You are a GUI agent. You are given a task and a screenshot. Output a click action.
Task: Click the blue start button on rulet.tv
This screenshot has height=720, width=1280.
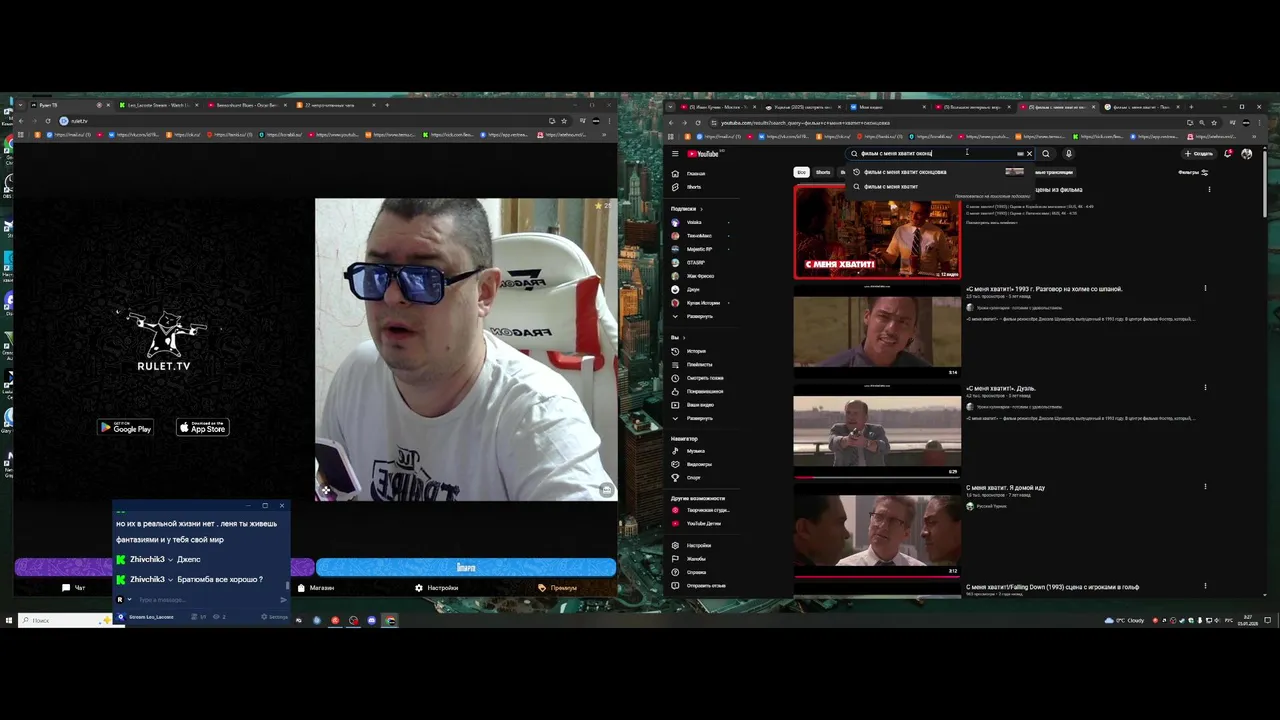466,567
